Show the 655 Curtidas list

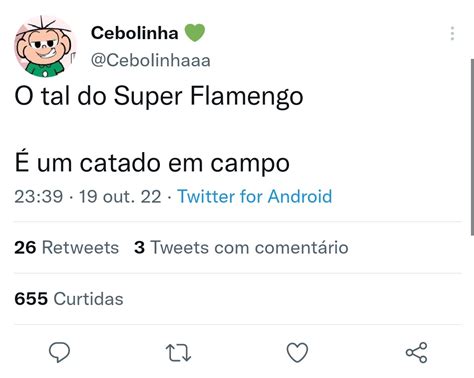point(69,299)
